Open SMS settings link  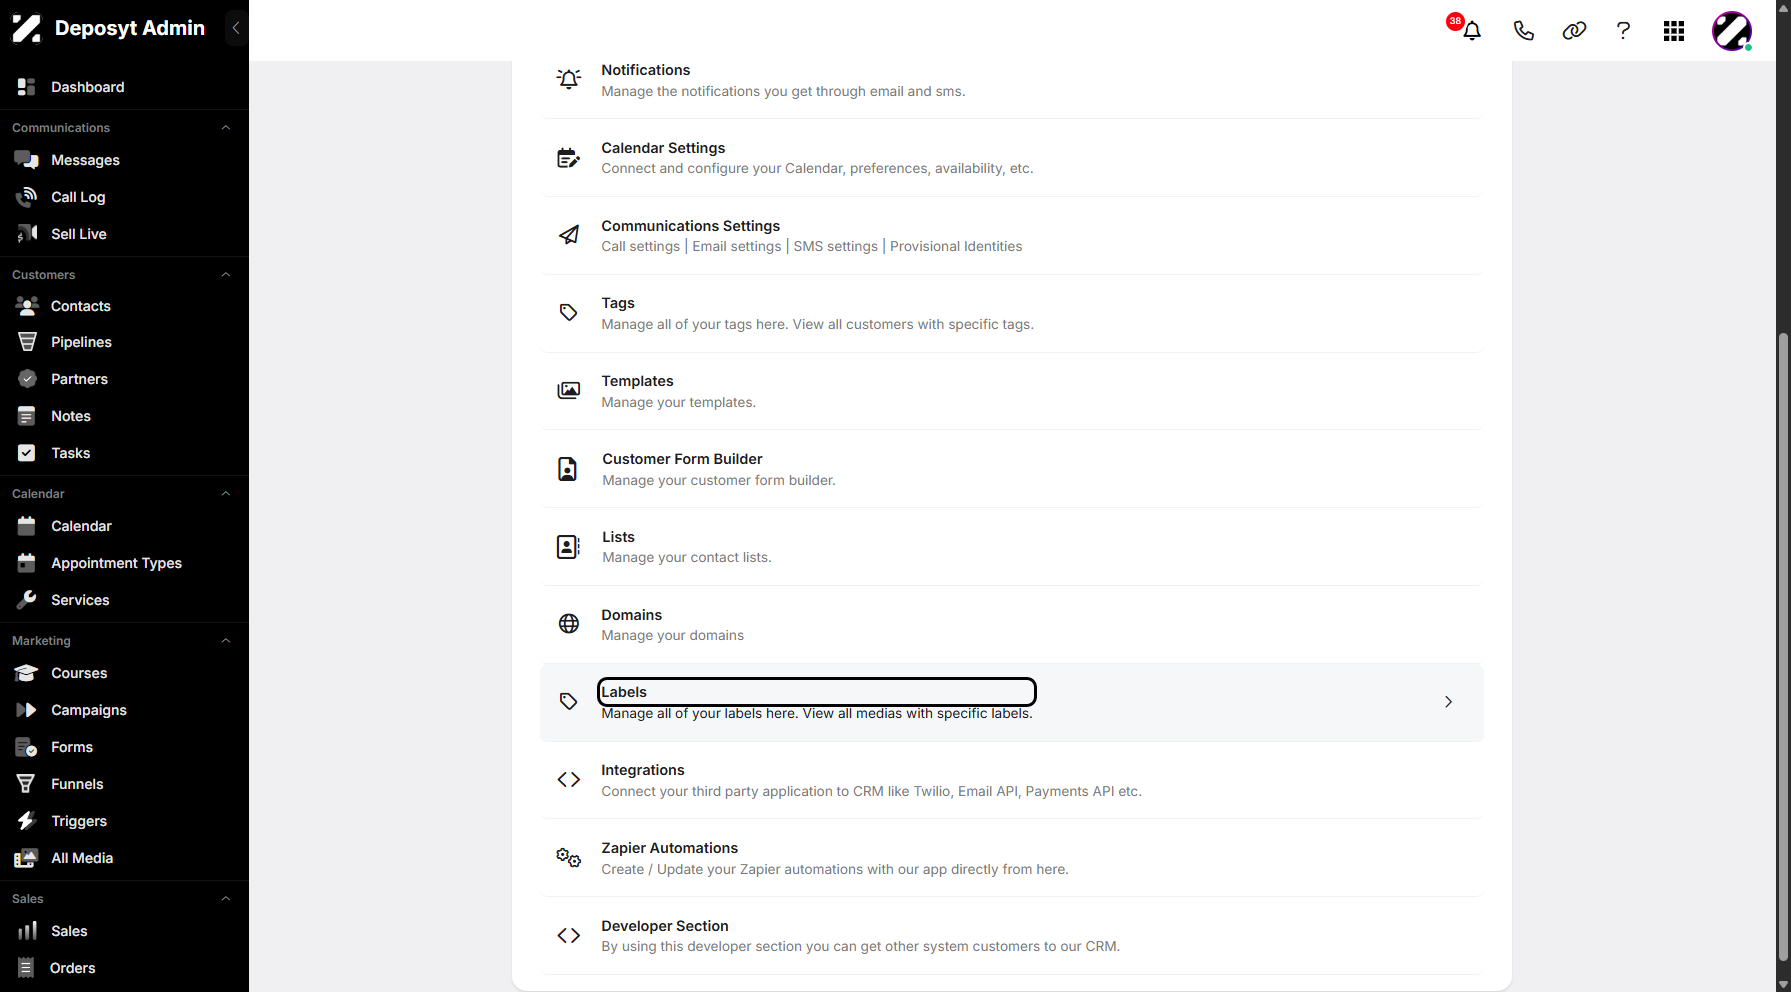tap(835, 247)
